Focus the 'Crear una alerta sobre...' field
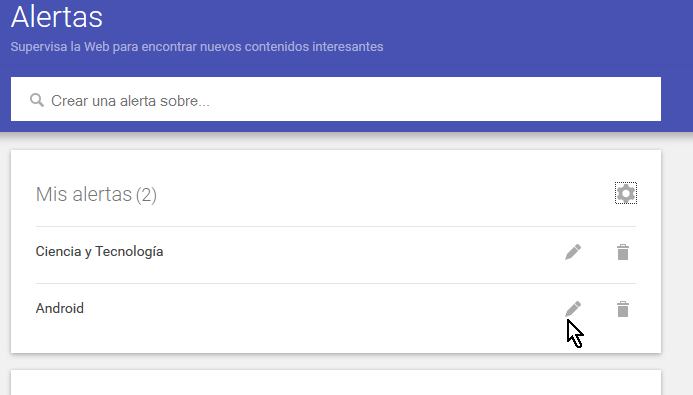Screen dimensions: 693x395 [336, 99]
